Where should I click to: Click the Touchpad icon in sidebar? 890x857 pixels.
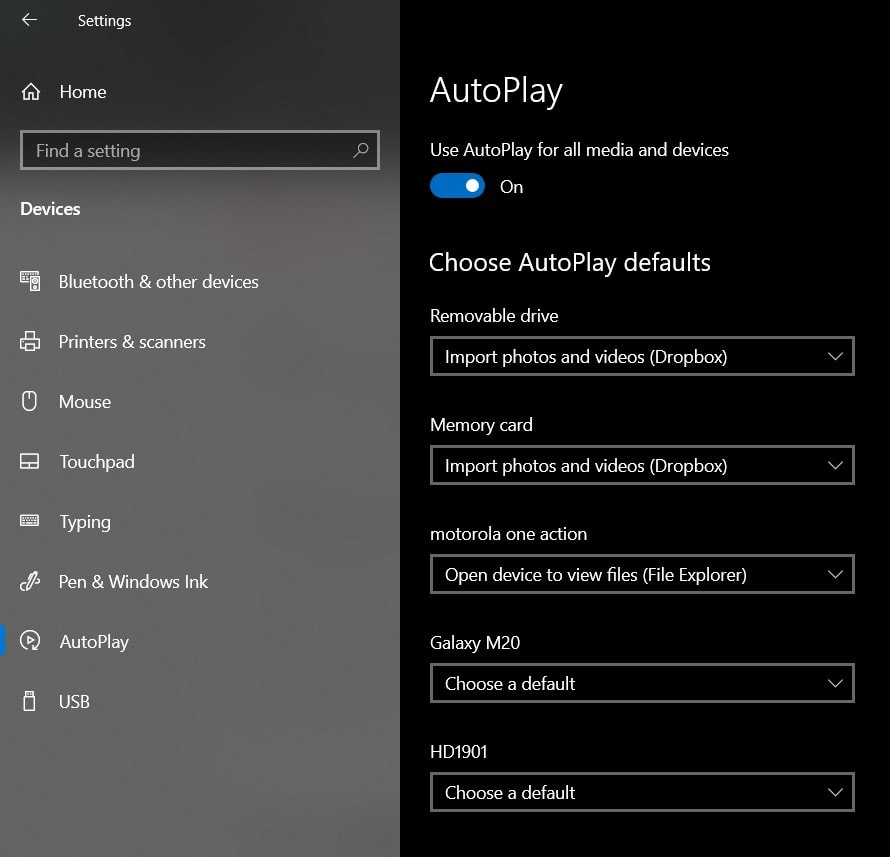(30, 461)
